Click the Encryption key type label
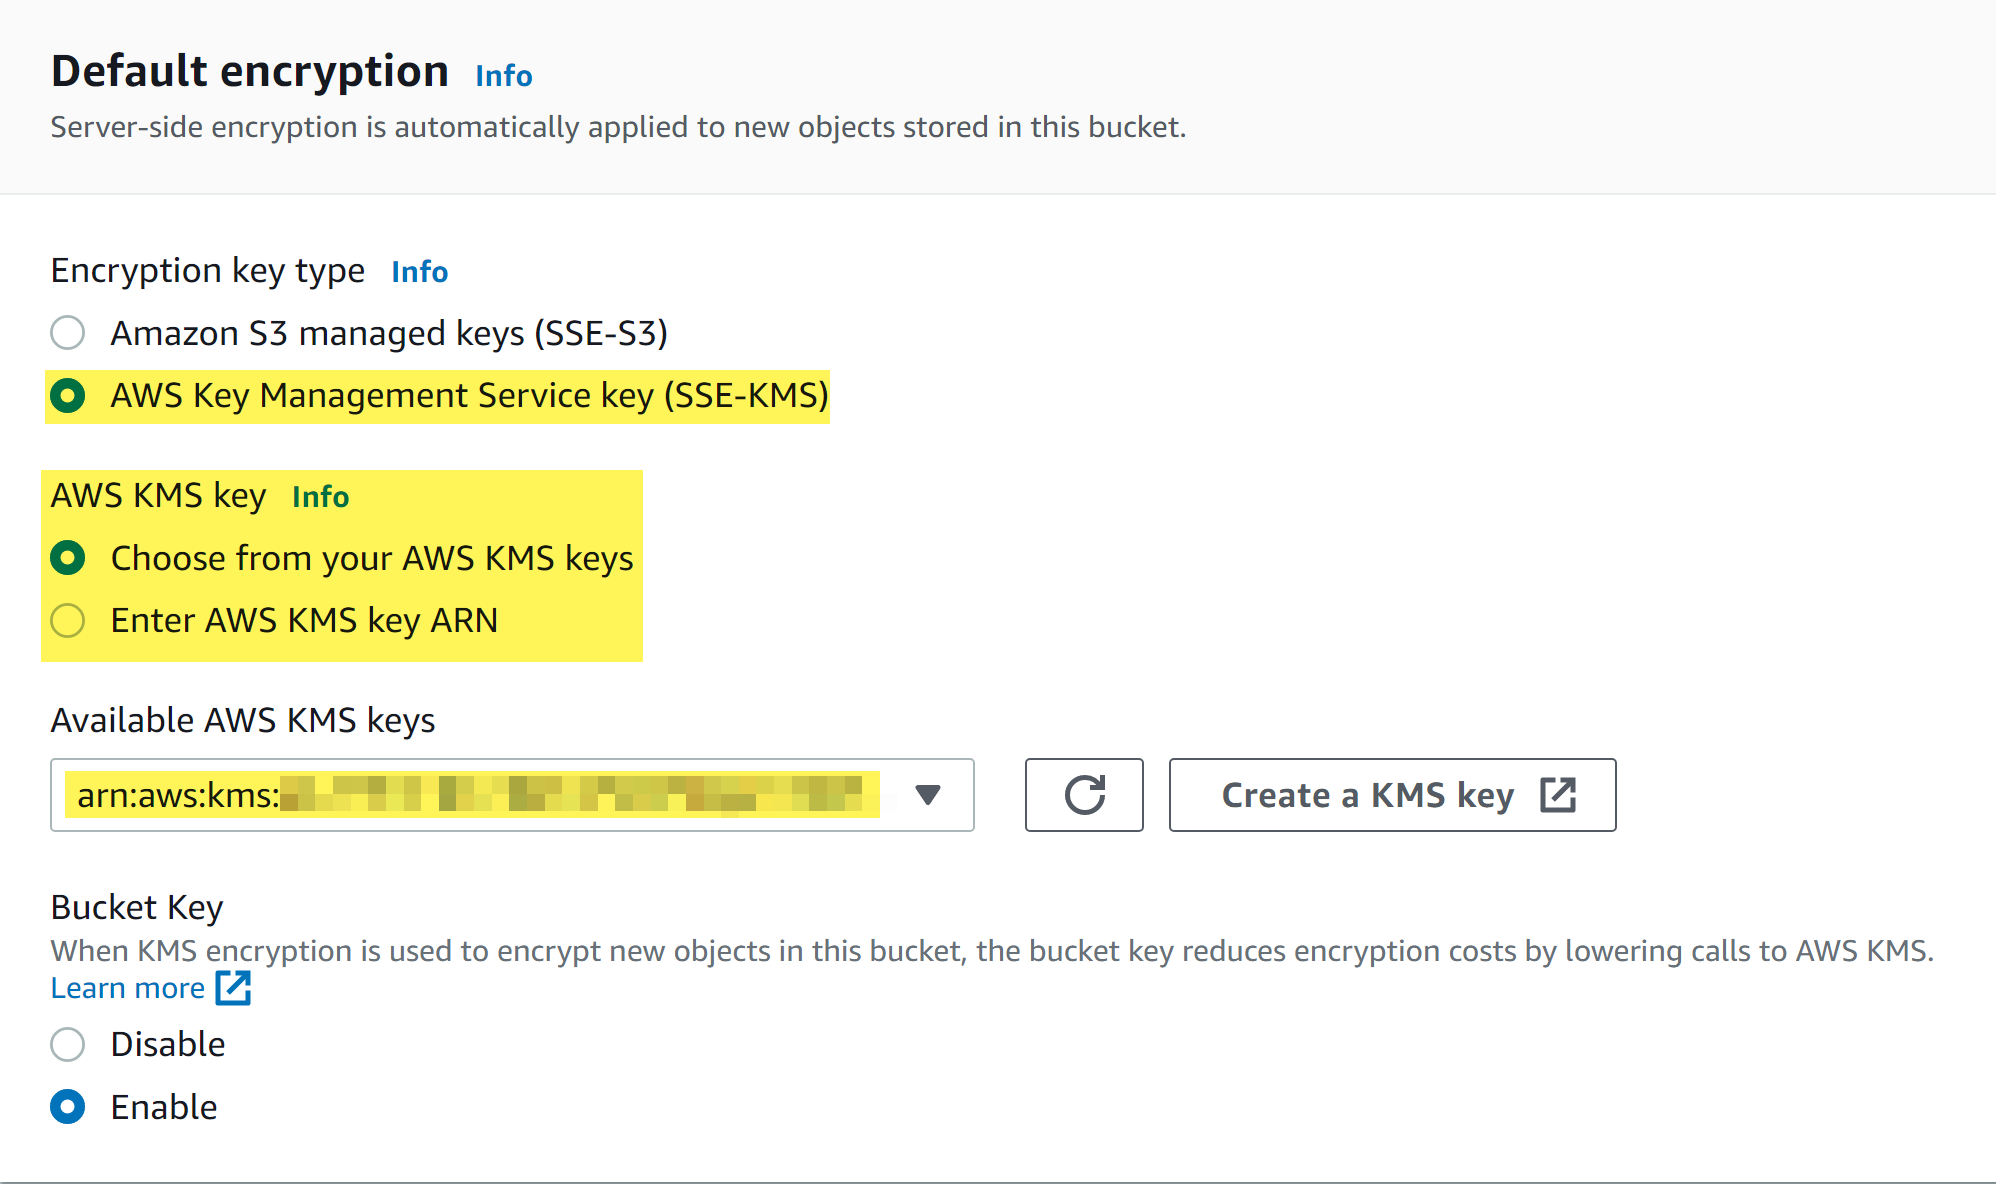Image resolution: width=1996 pixels, height=1184 pixels. coord(208,271)
